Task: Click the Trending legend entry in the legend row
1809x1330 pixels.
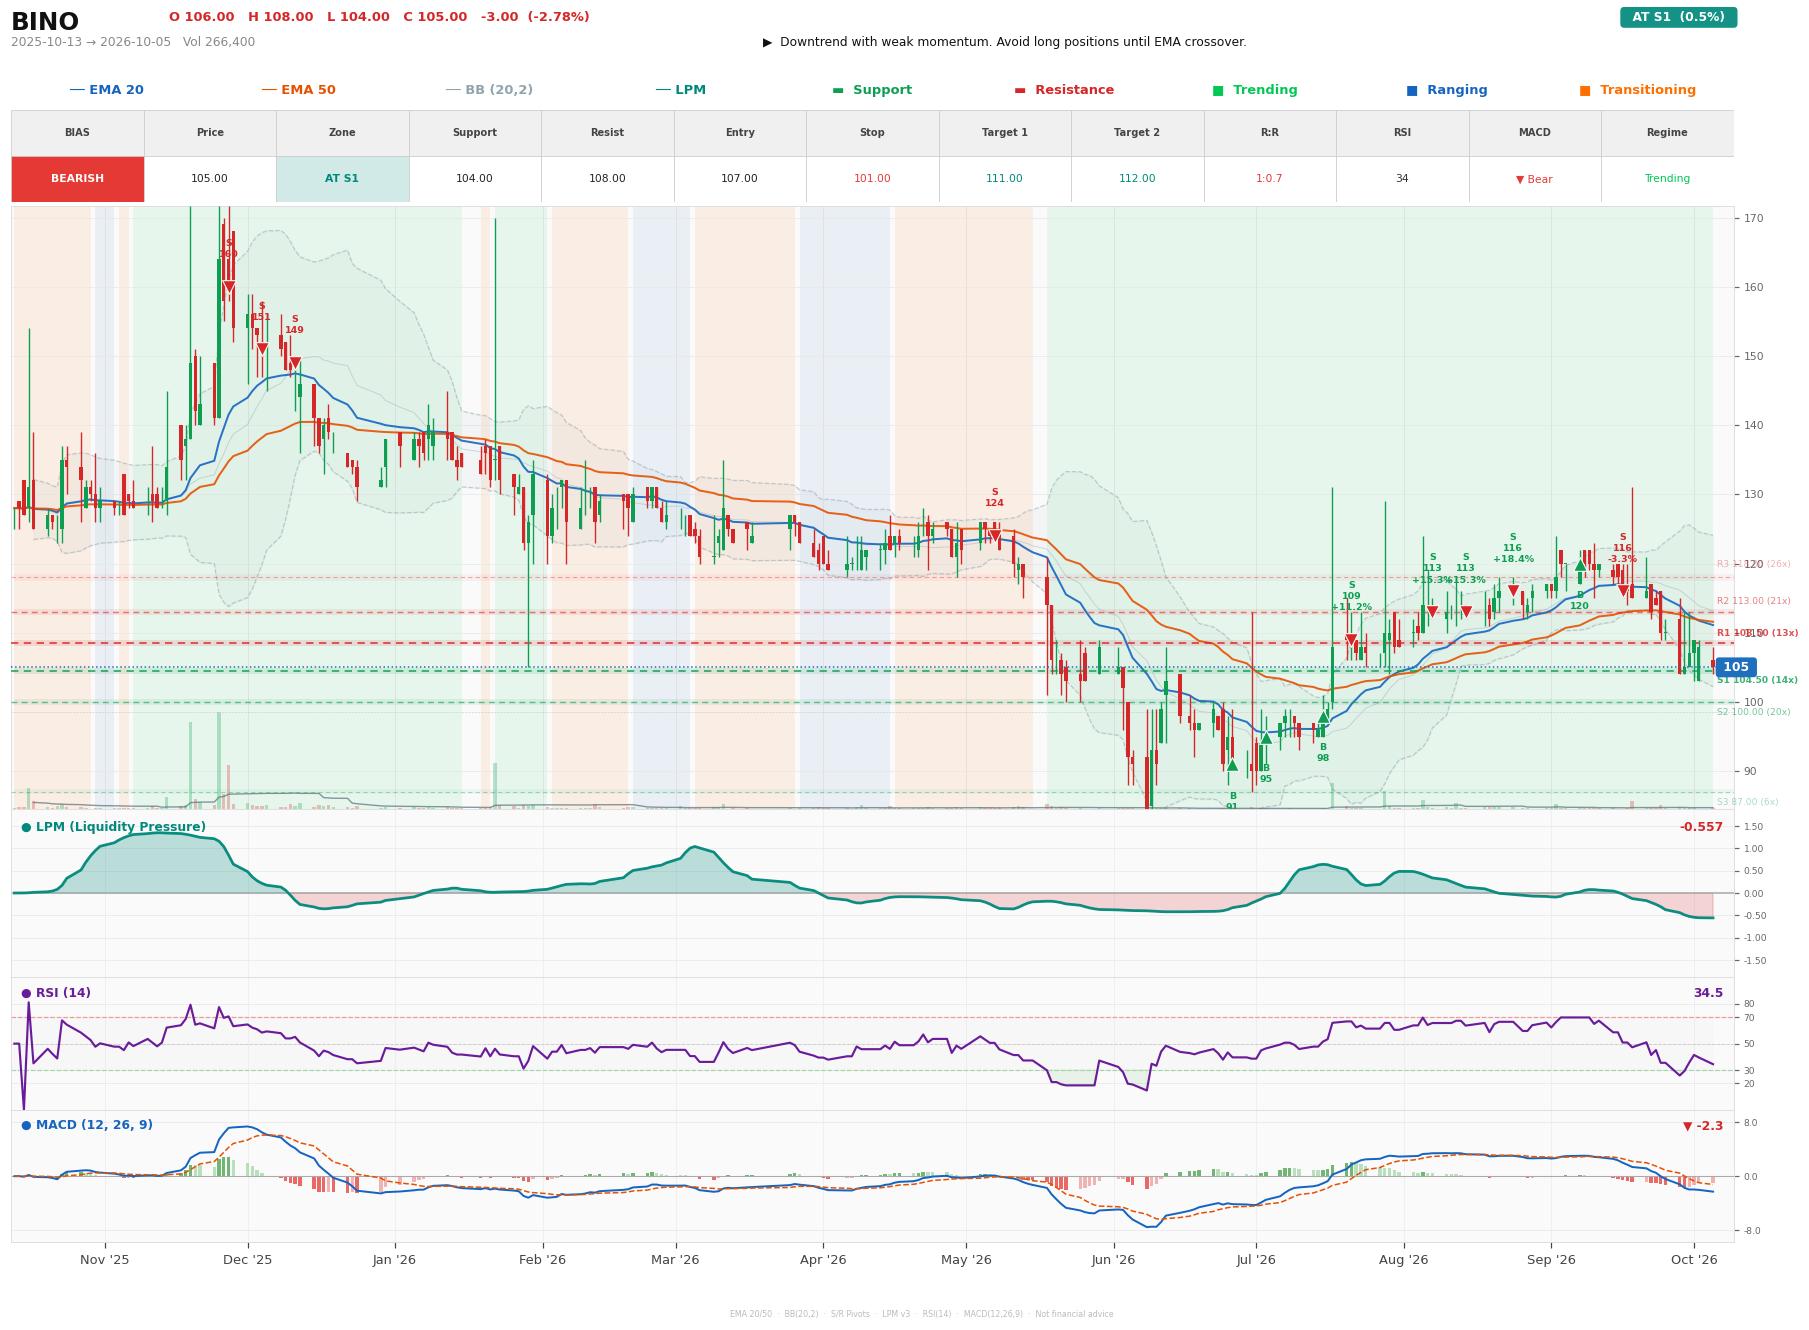Action: (1254, 90)
